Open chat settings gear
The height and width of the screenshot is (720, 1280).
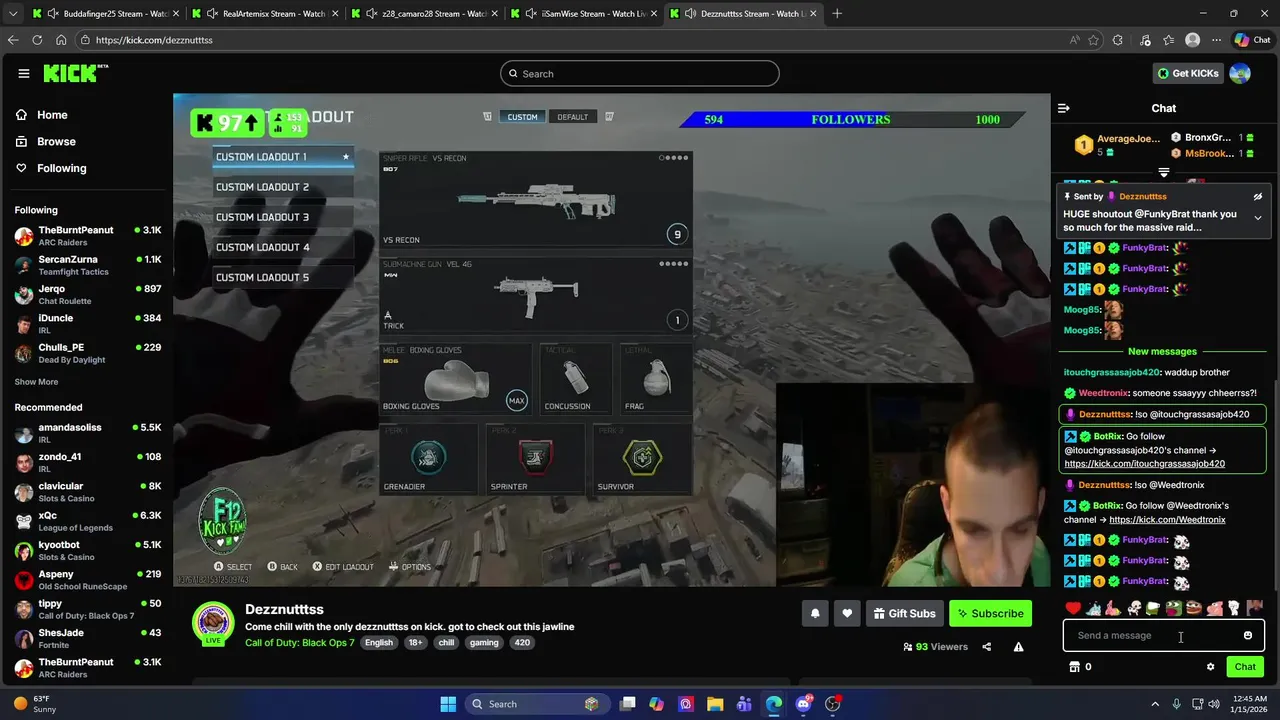pos(1210,667)
